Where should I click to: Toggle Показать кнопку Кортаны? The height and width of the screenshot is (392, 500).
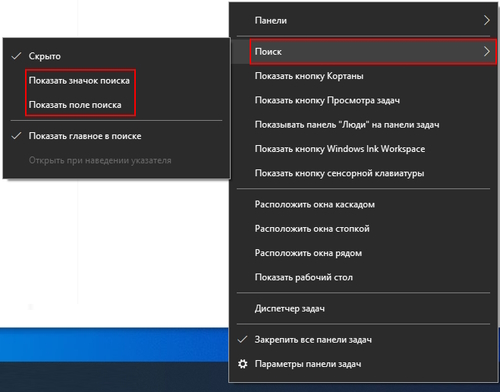pos(363,76)
